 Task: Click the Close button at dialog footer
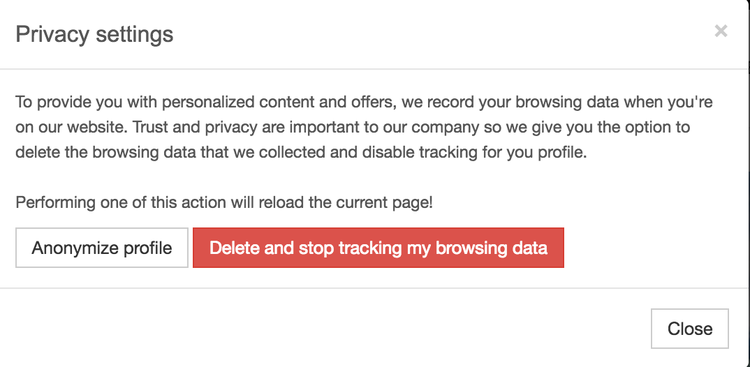point(690,329)
